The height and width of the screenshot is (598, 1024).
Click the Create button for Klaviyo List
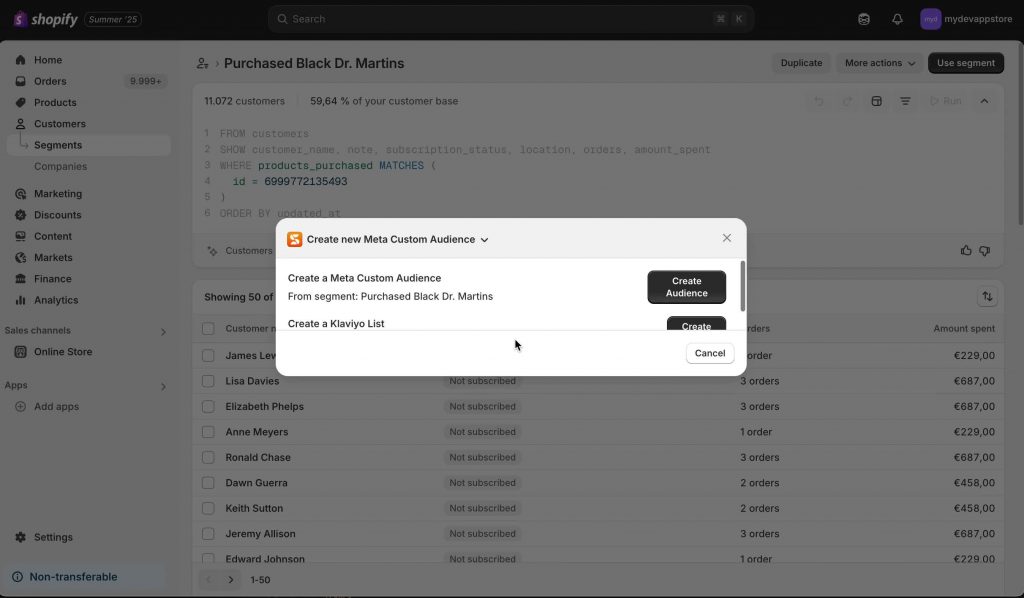[x=696, y=324]
